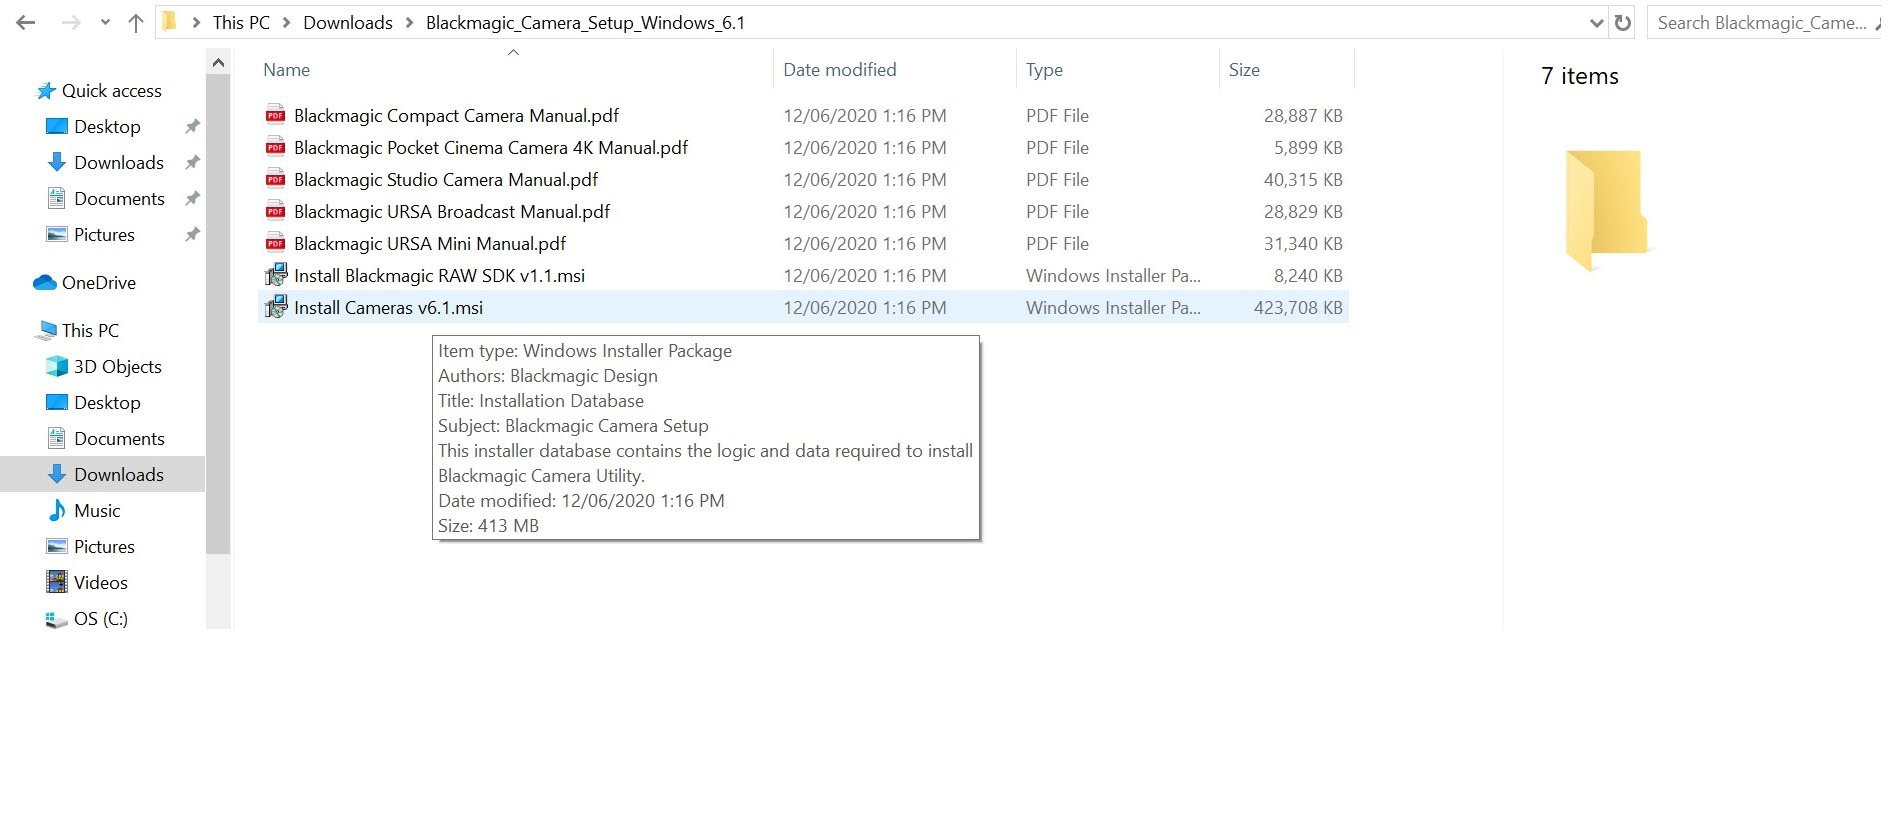
Task: Click the OS (C:) drive icon
Action: point(57,619)
